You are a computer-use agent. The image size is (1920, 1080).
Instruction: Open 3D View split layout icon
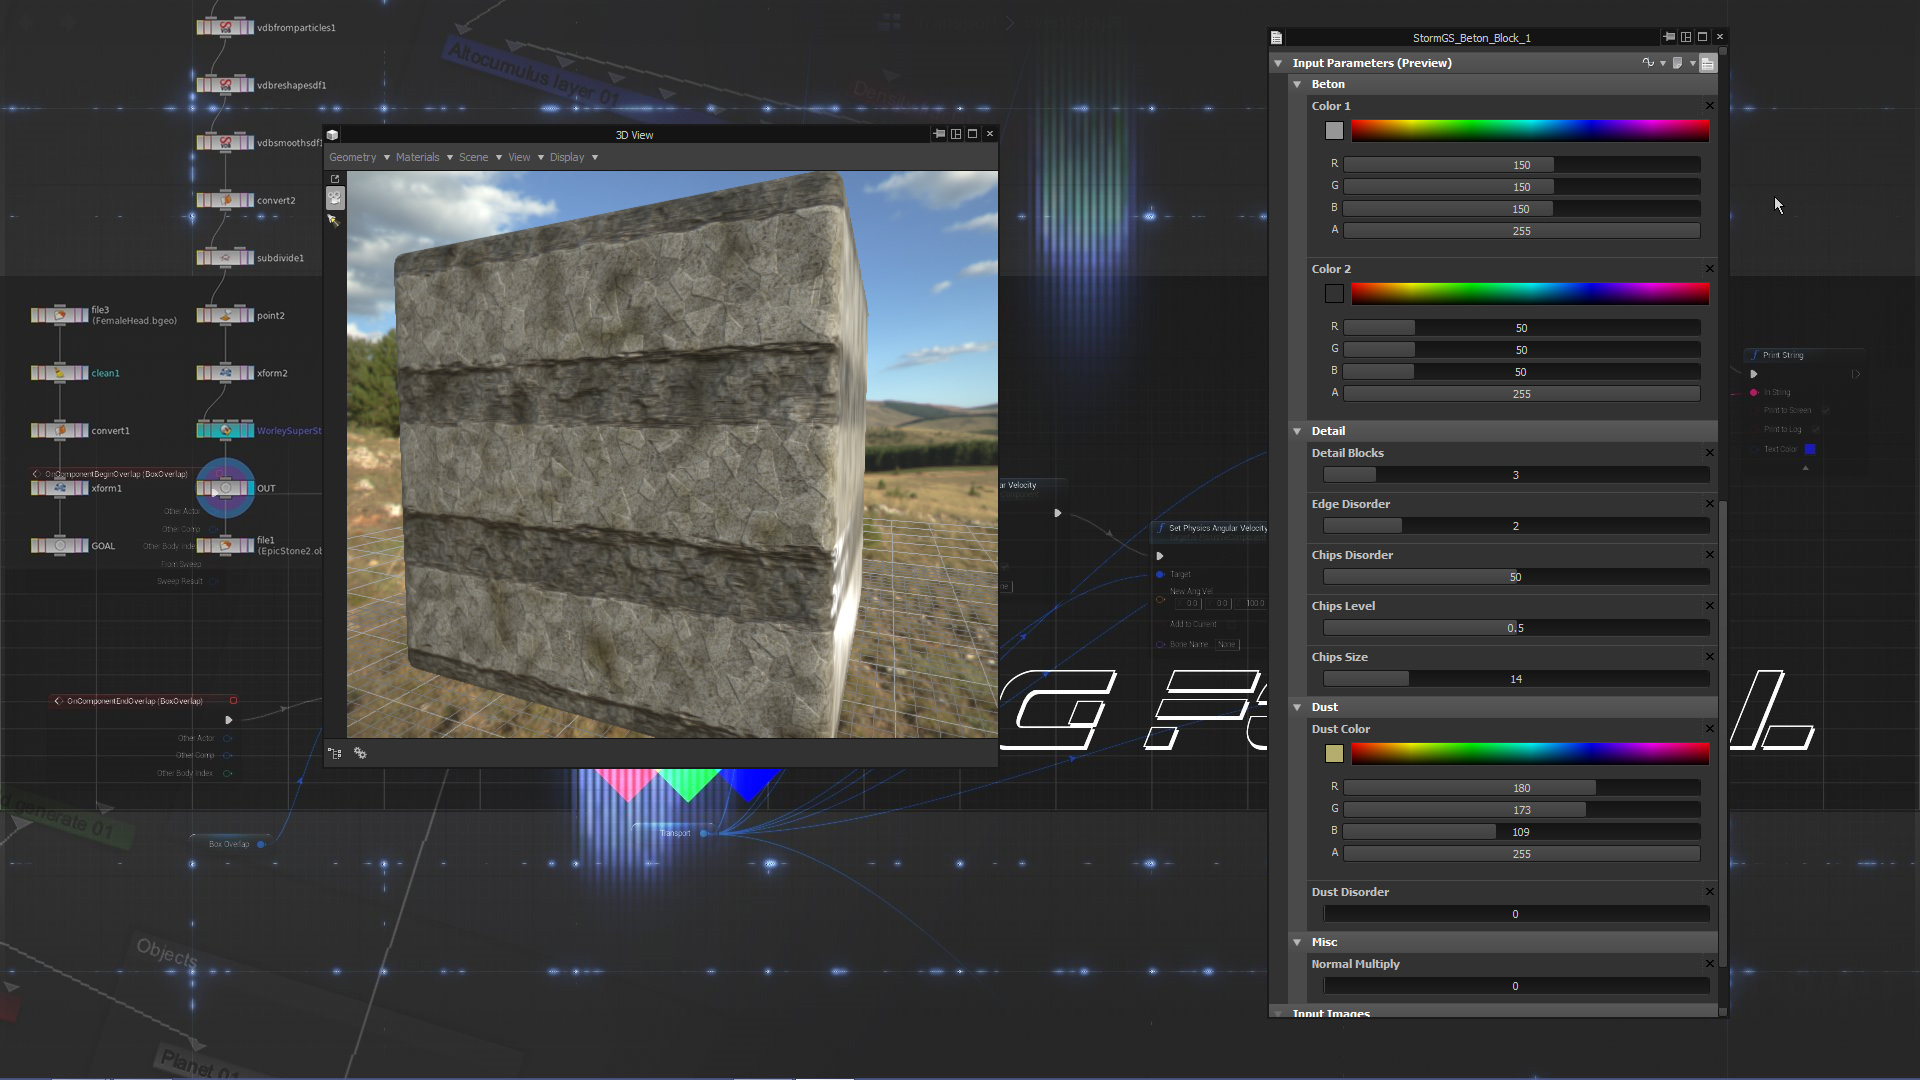(956, 134)
